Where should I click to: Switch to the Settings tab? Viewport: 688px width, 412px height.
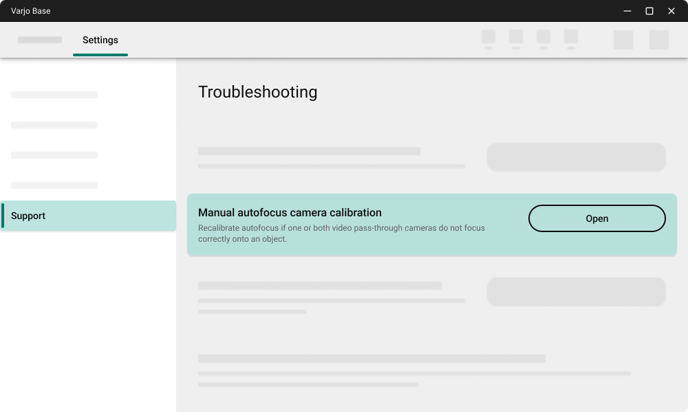[100, 40]
